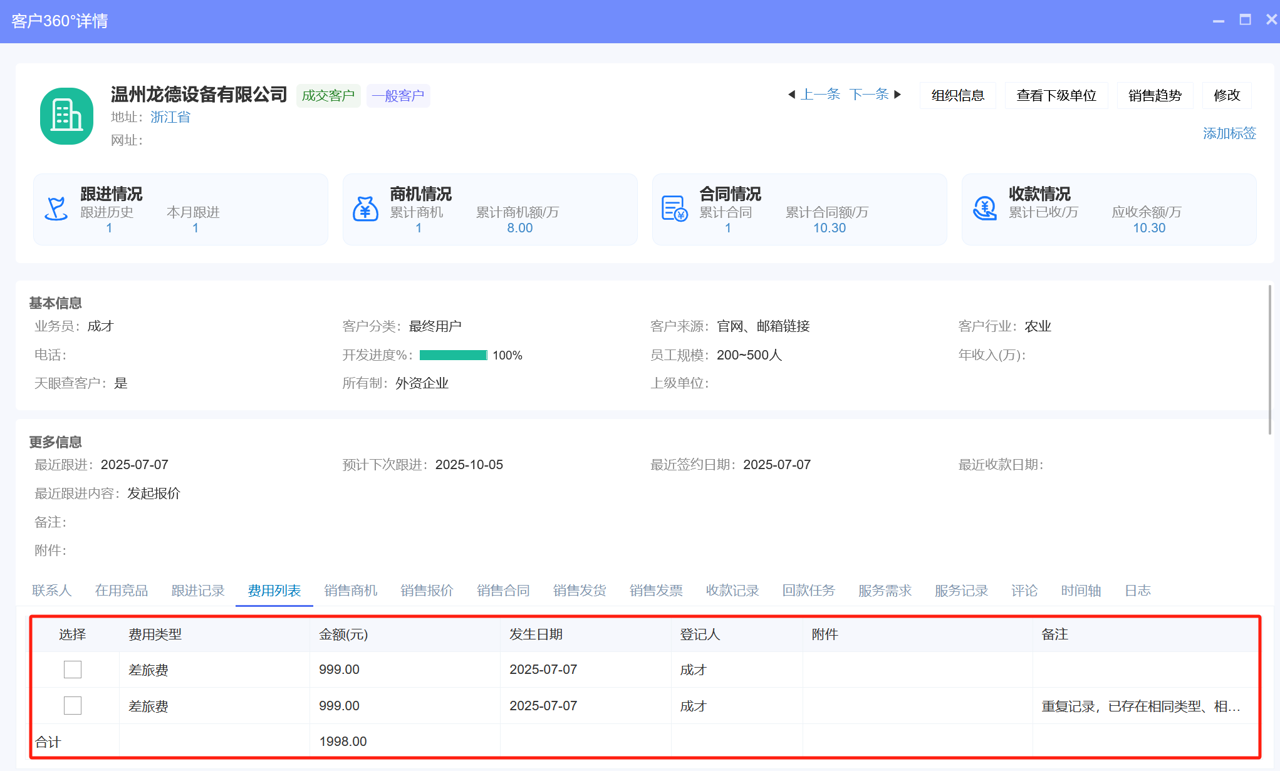The image size is (1280, 771).
Task: Click the contract document icon beside 合同情况
Action: click(676, 208)
